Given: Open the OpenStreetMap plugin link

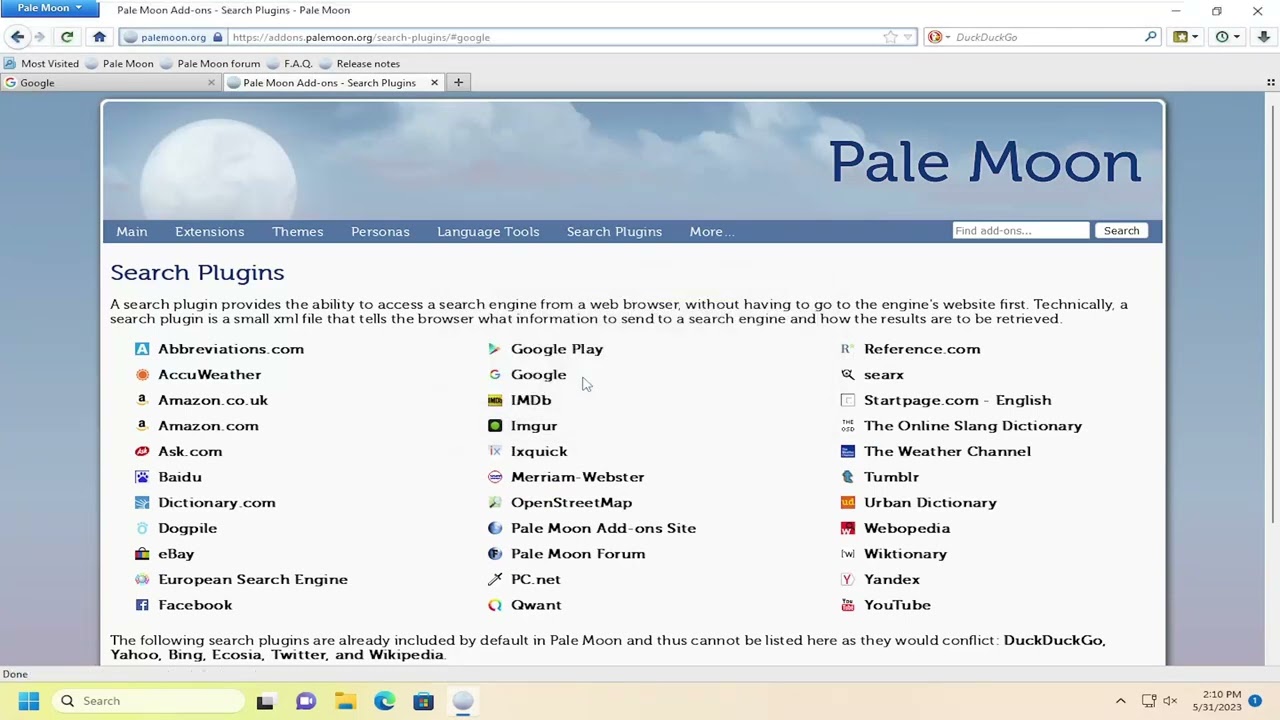Looking at the screenshot, I should pyautogui.click(x=571, y=503).
